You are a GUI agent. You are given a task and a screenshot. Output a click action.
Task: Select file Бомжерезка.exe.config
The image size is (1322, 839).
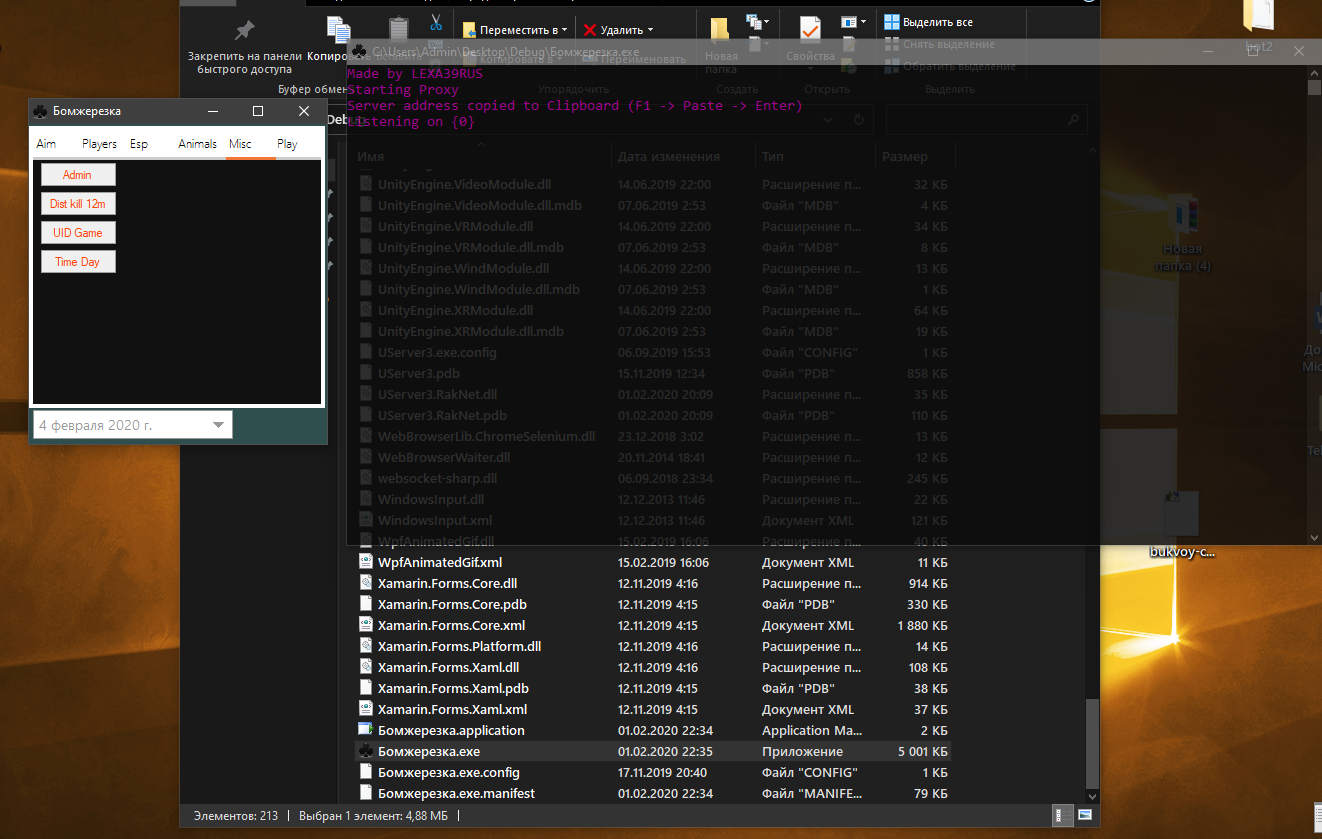[449, 772]
